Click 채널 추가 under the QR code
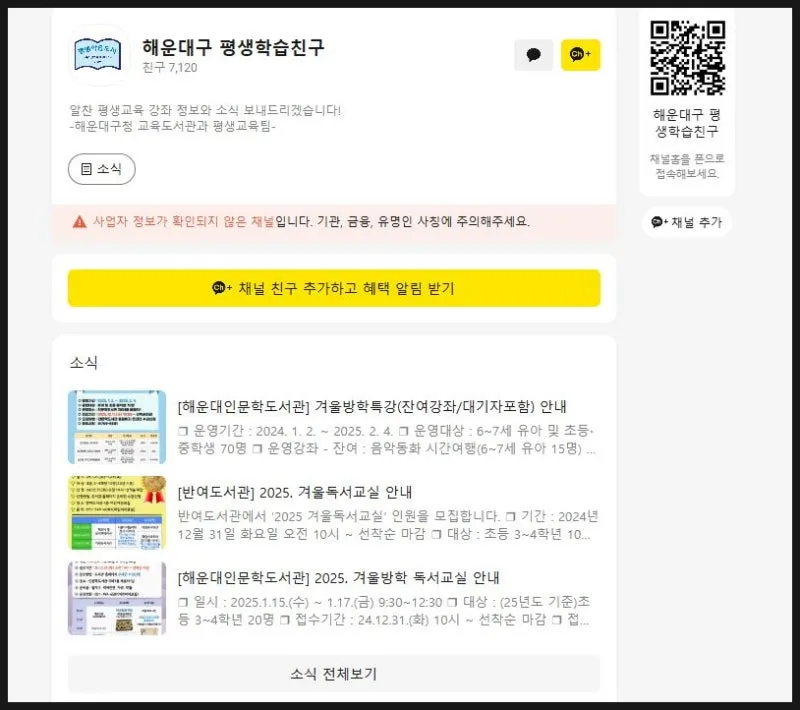The width and height of the screenshot is (800, 710). tap(686, 222)
